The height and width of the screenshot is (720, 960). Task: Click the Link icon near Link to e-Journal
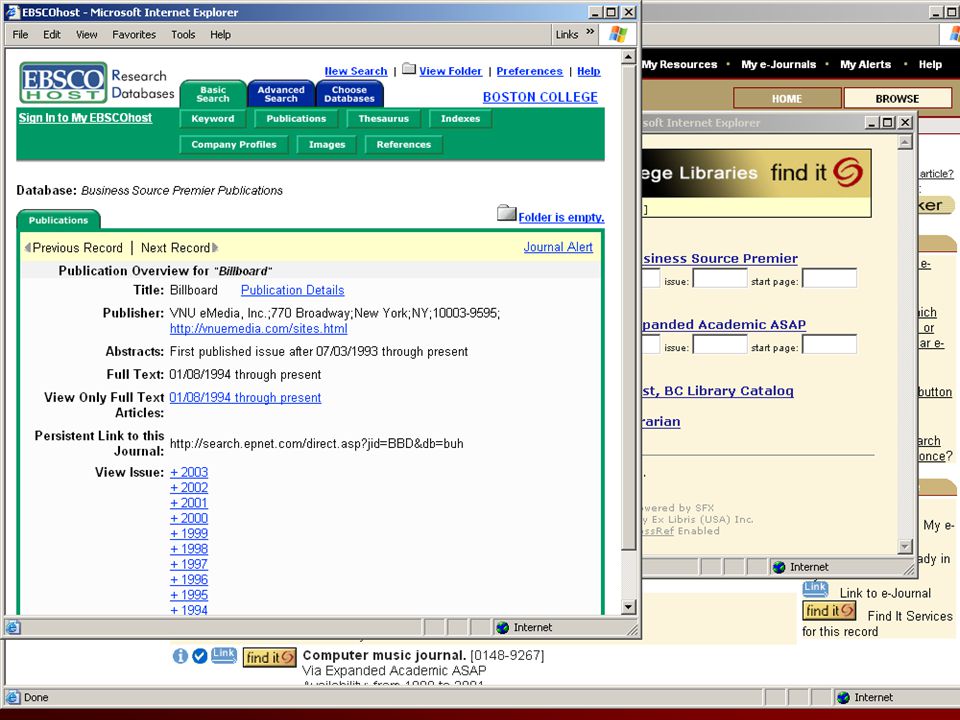tap(815, 589)
